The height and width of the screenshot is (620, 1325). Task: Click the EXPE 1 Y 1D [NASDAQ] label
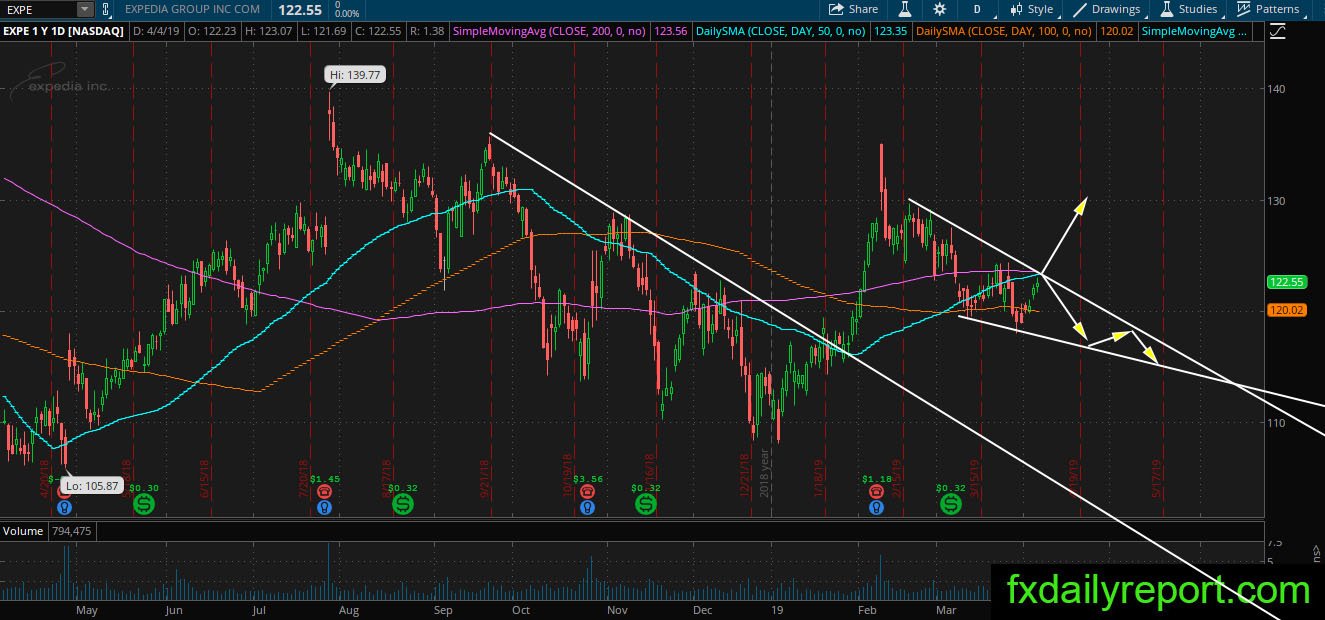tap(65, 32)
